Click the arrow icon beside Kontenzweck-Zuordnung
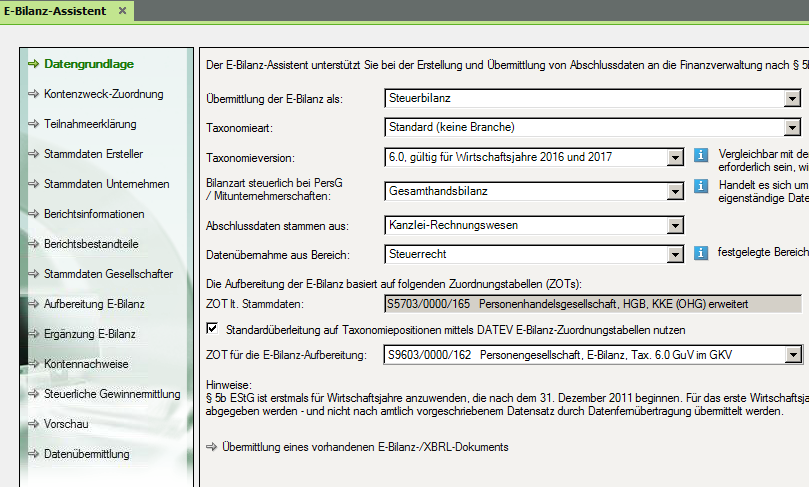This screenshot has height=487, width=809. click(34, 94)
